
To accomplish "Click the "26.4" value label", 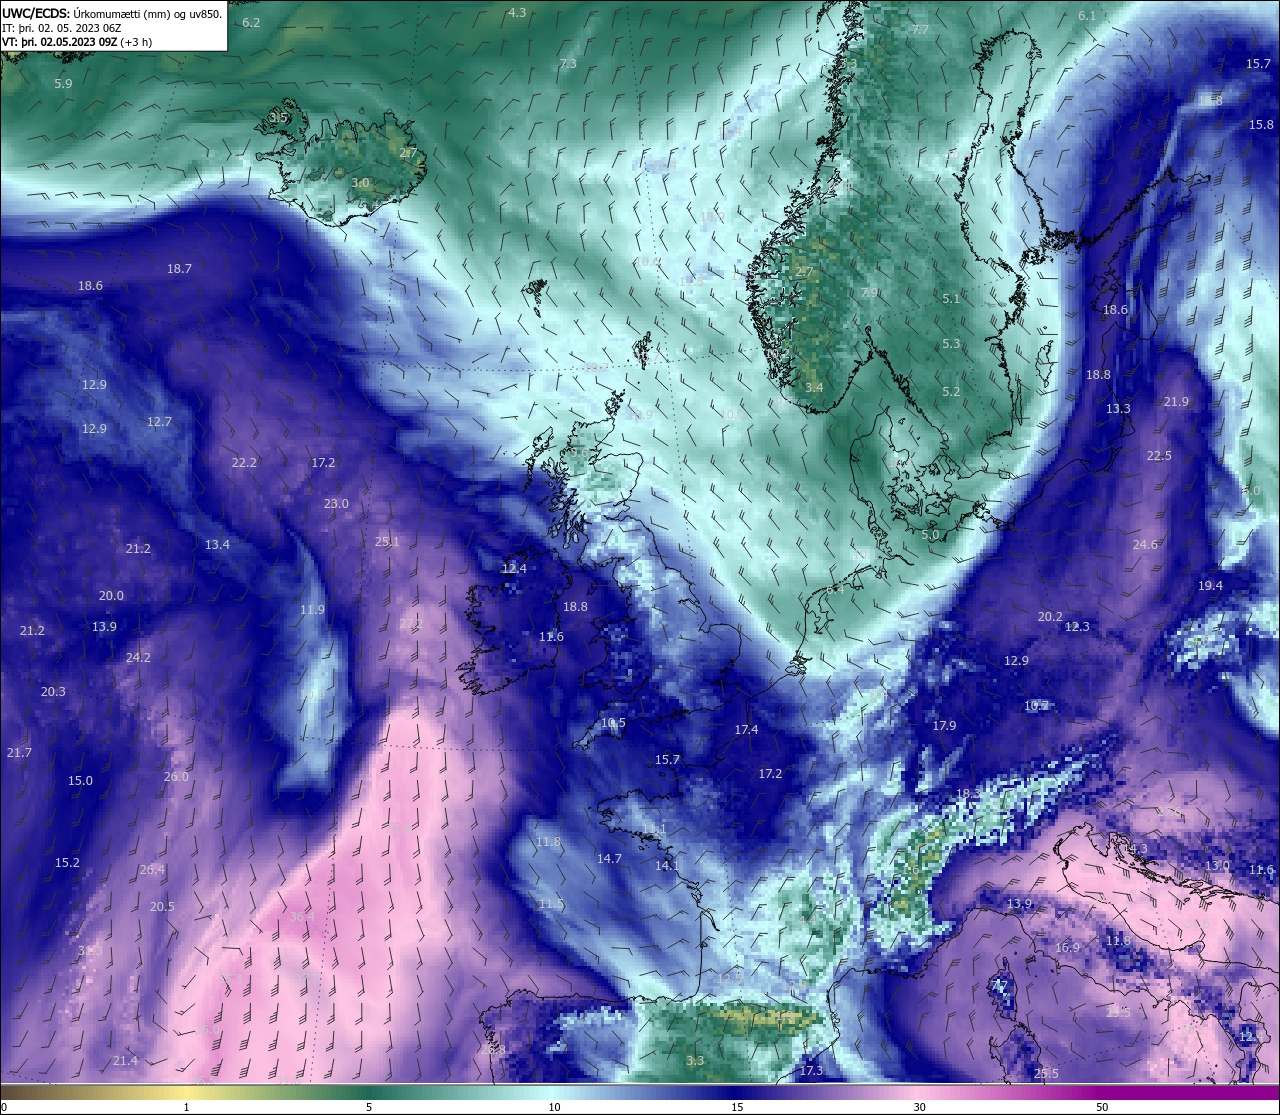I will (152, 870).
